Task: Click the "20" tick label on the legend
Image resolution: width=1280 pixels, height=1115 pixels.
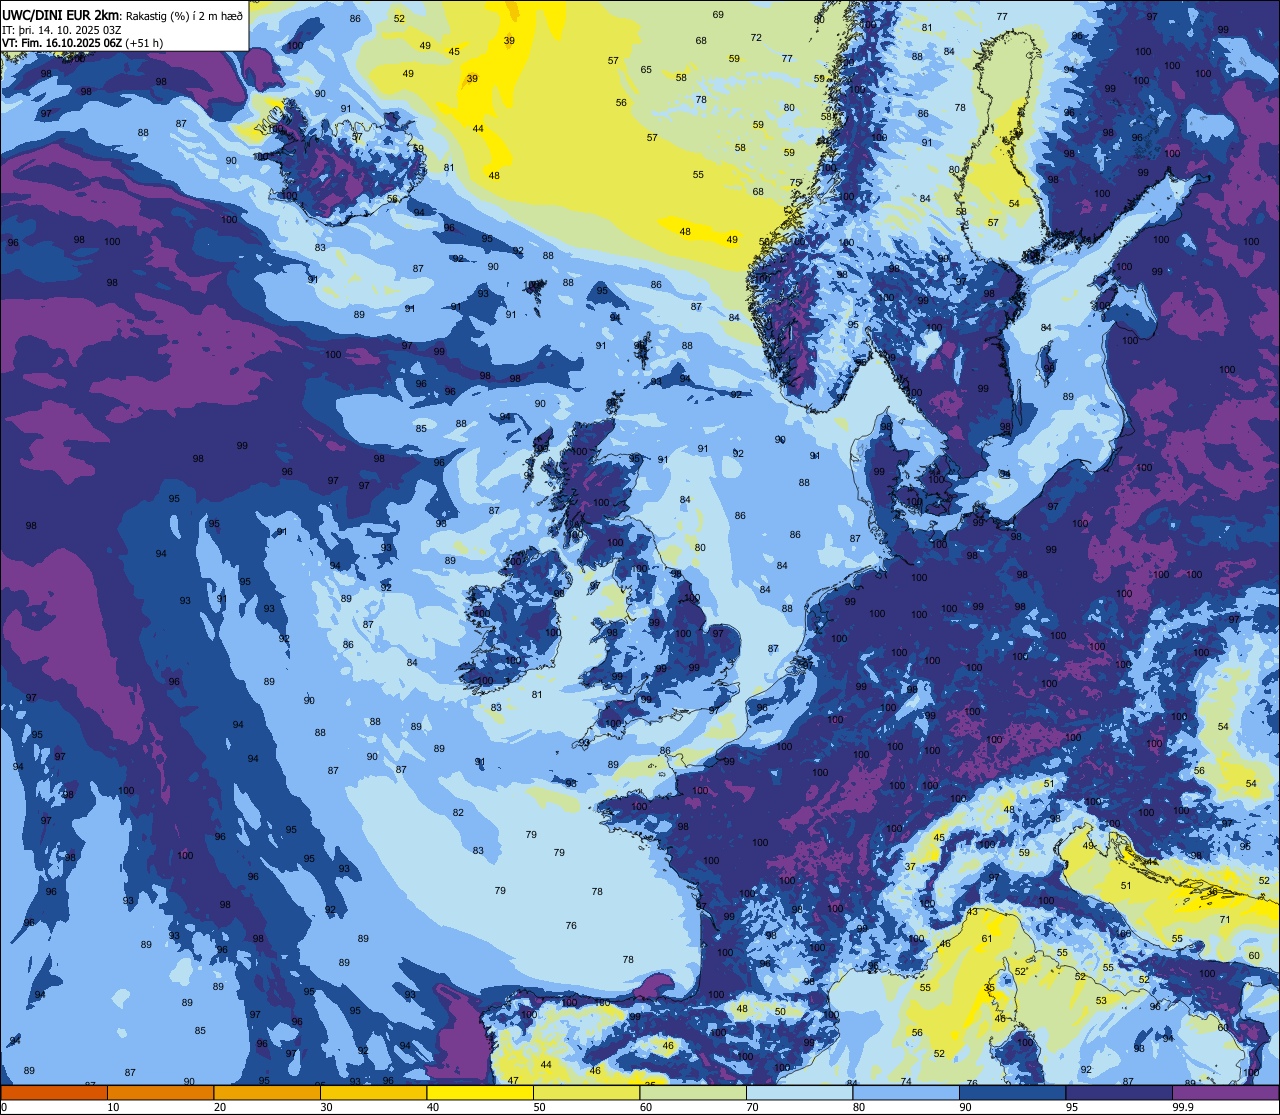Action: pyautogui.click(x=220, y=1107)
